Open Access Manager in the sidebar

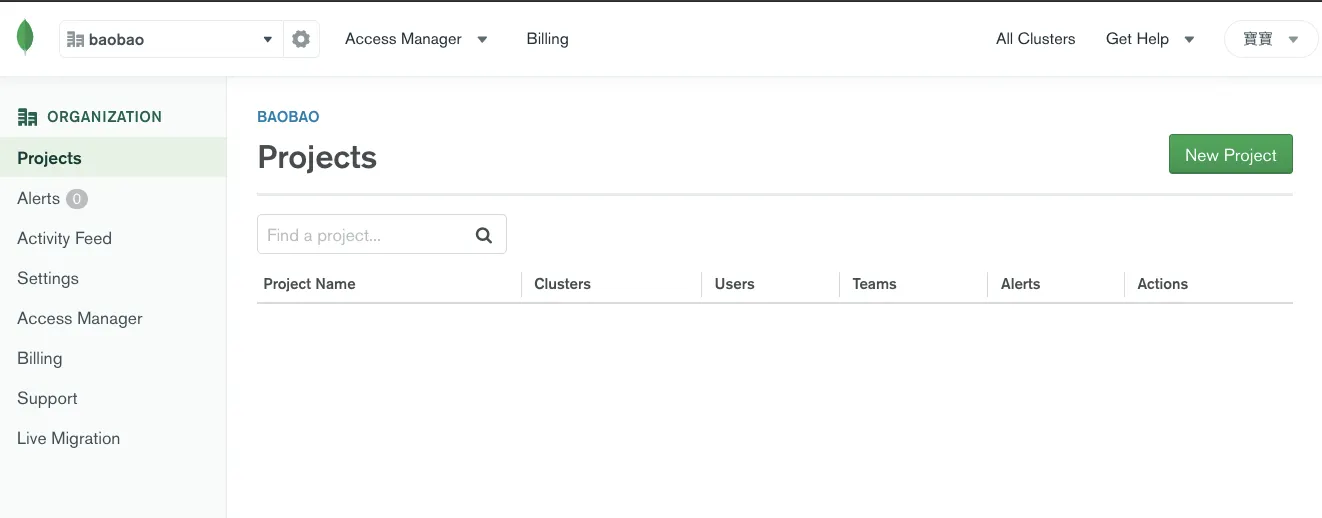[x=80, y=318]
